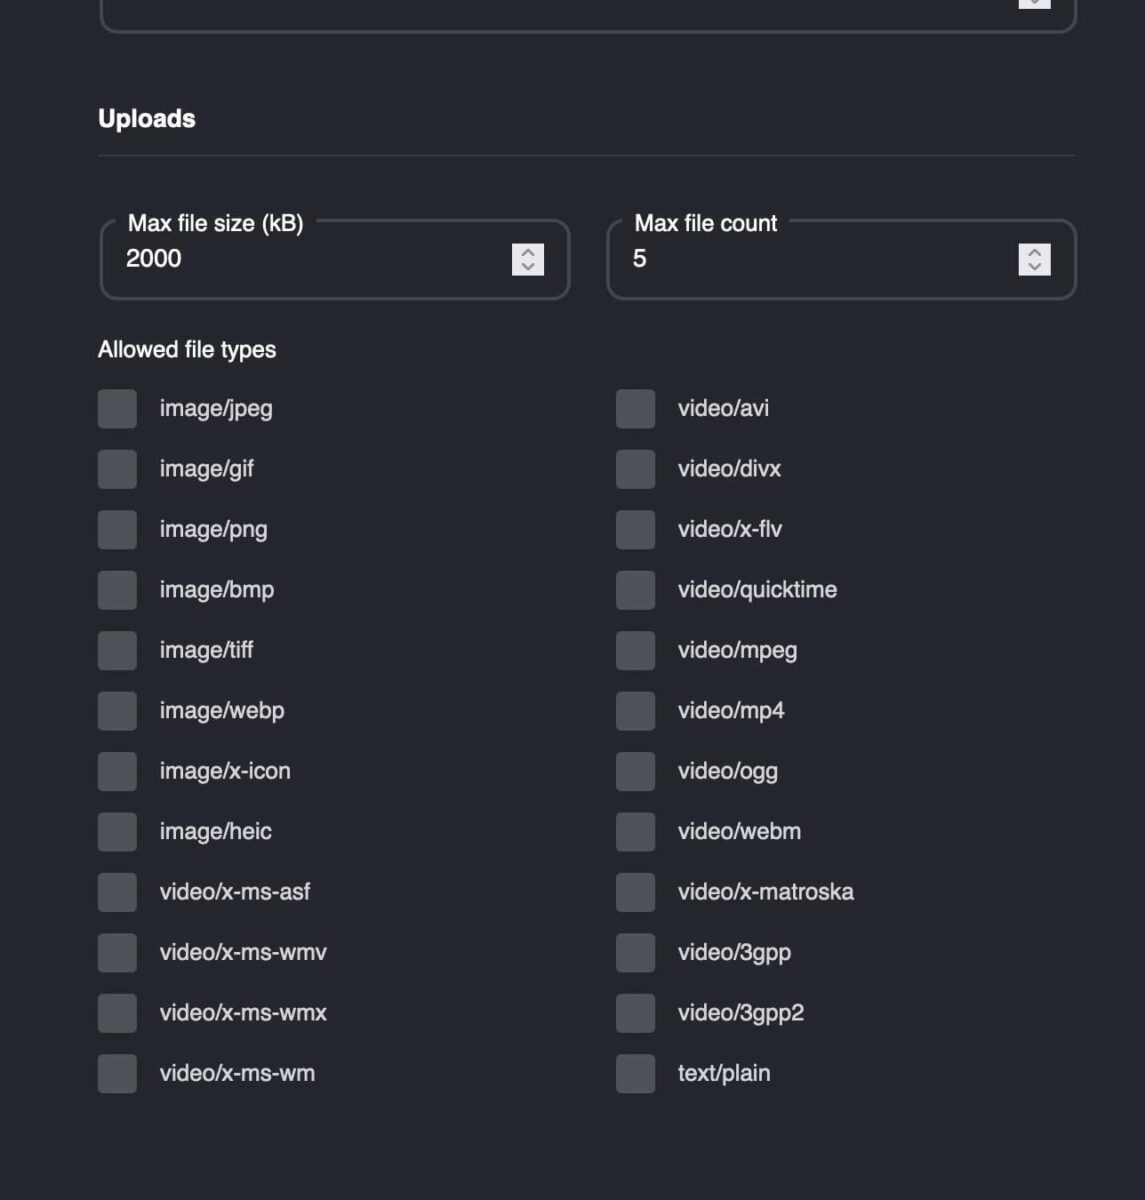
Task: Enable the video/x-matroska file type
Action: pos(635,892)
